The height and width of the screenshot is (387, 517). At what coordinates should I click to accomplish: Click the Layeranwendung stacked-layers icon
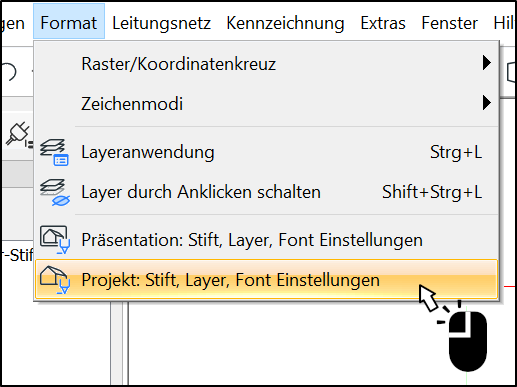tap(54, 152)
